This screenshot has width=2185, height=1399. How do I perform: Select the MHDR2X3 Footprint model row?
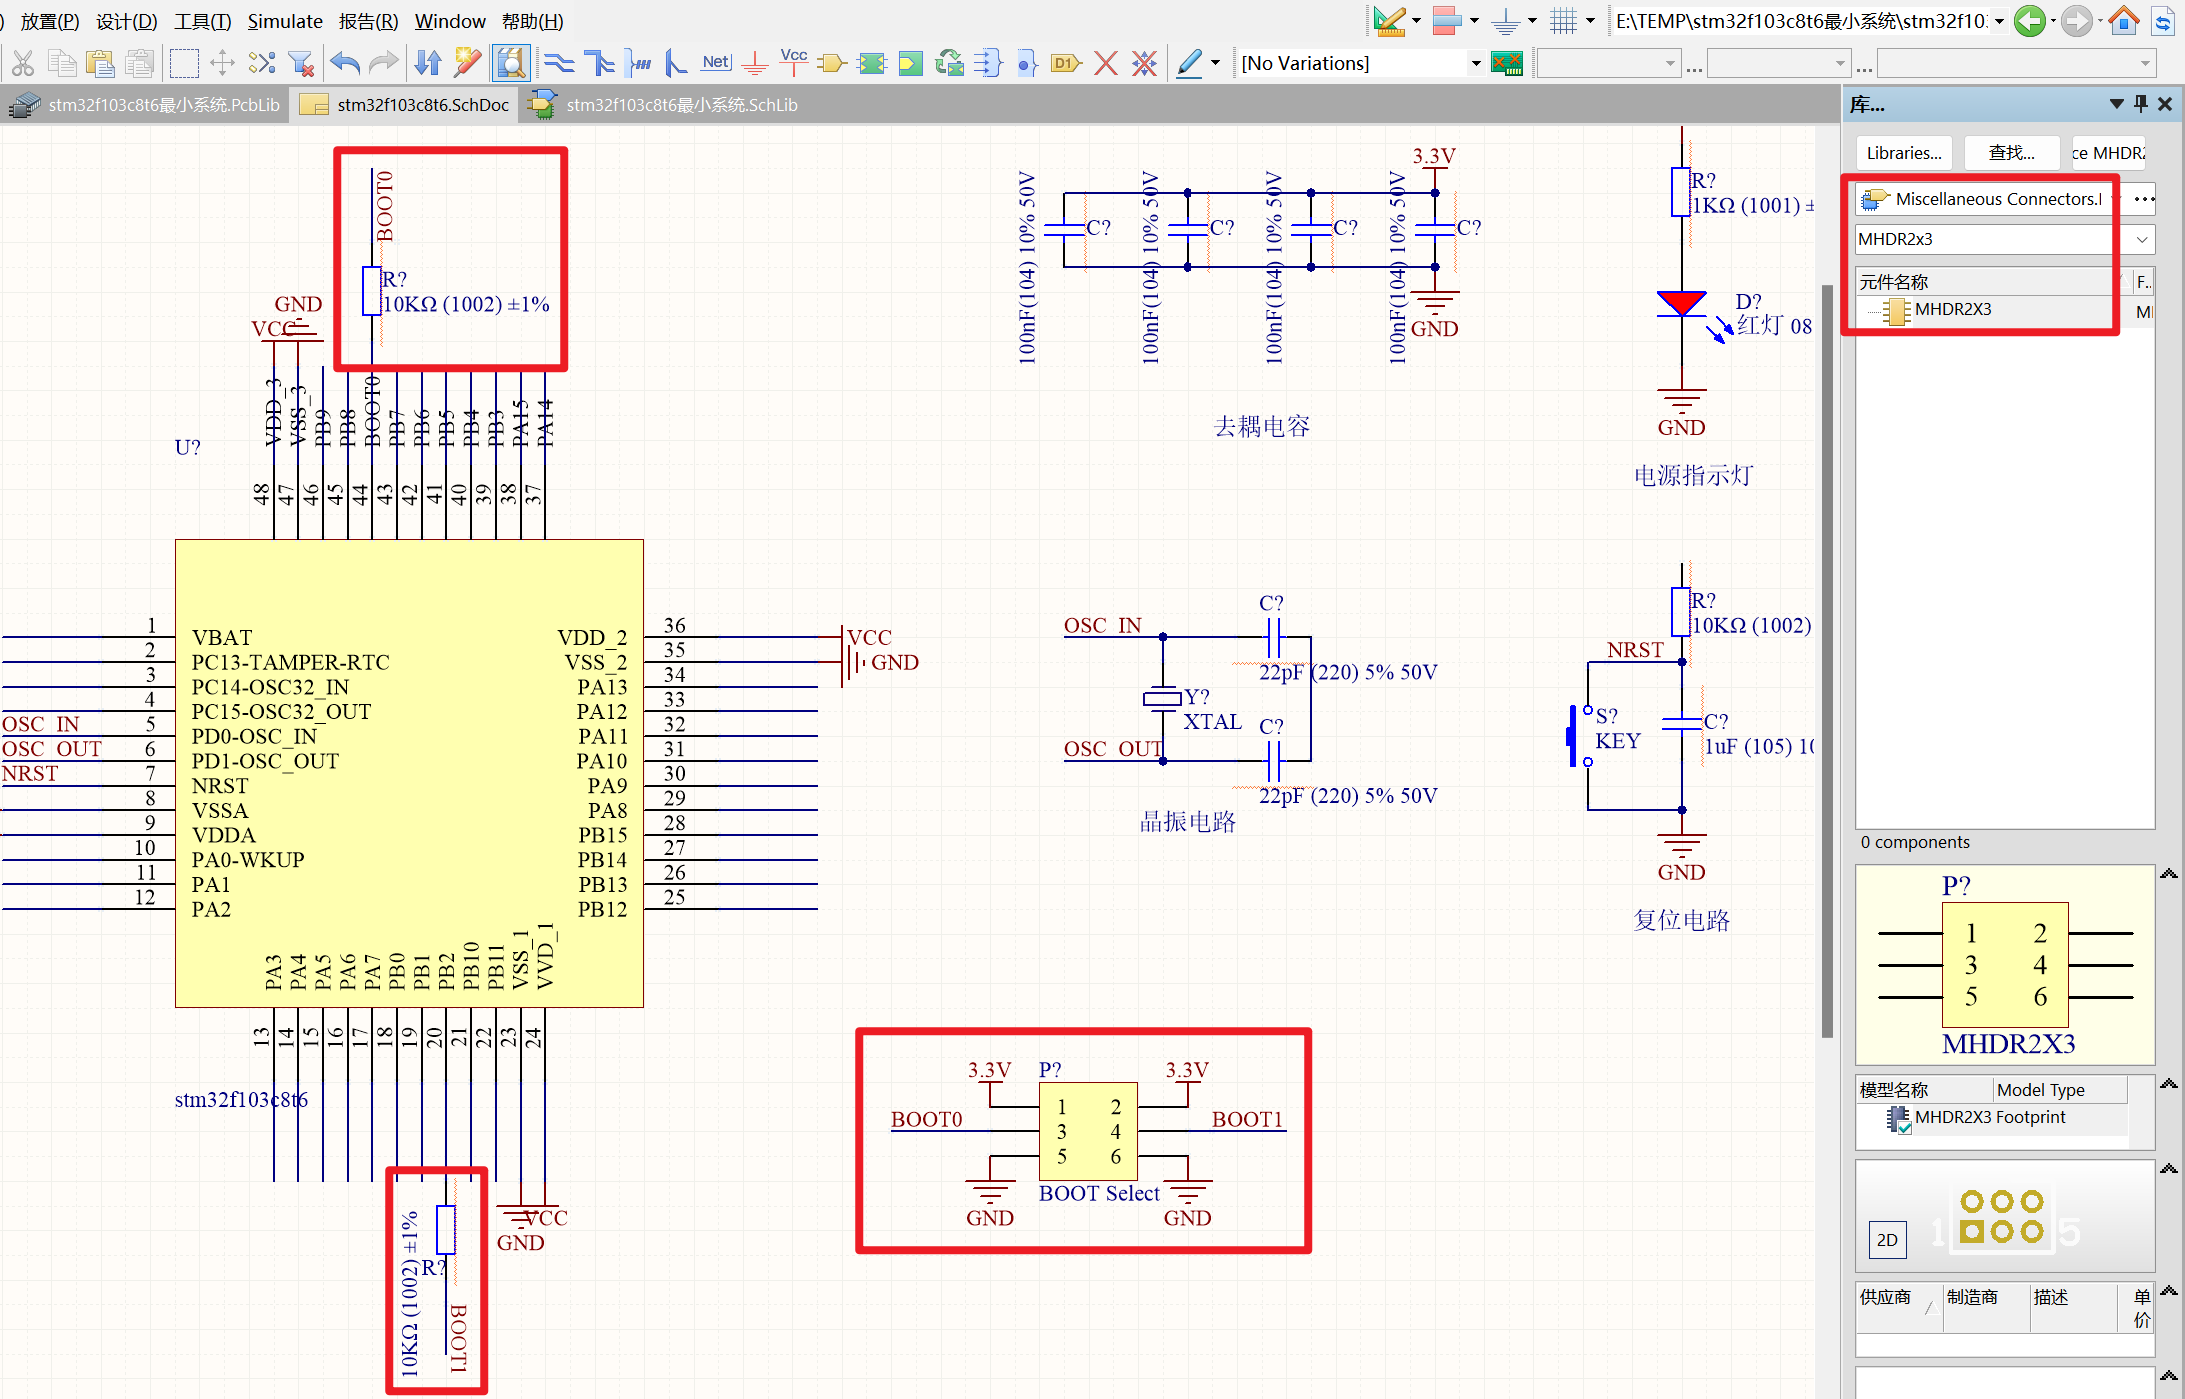pos(1991,1118)
